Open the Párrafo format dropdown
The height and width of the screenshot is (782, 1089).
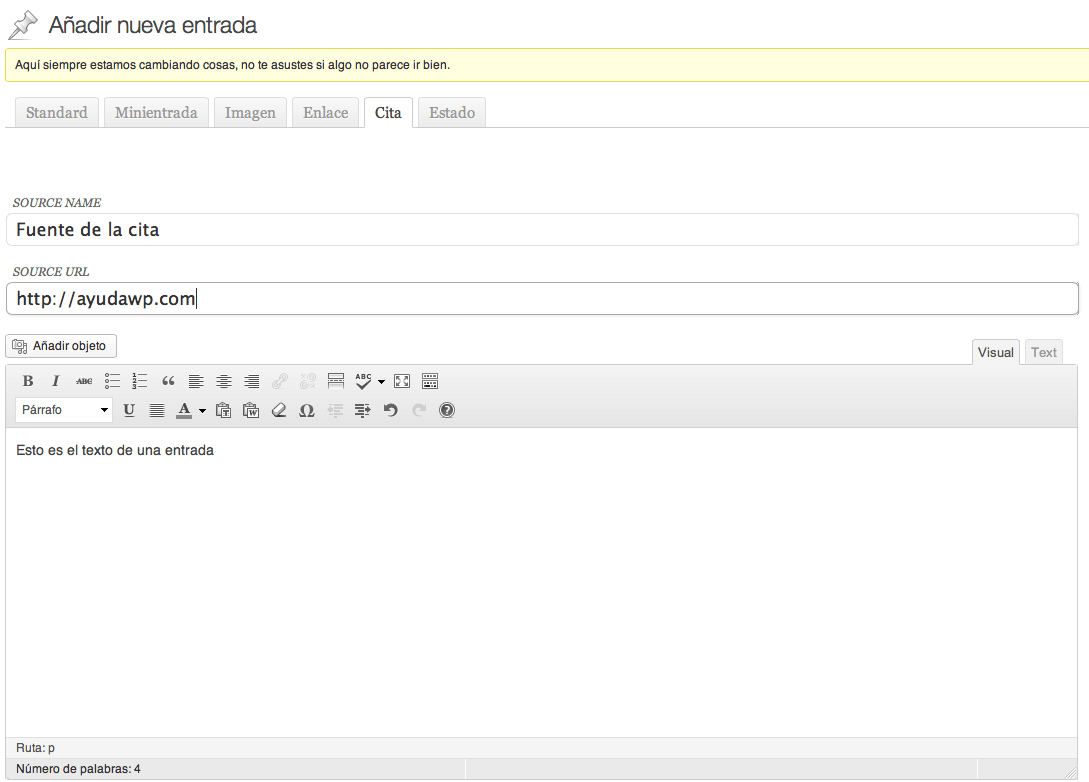[64, 410]
